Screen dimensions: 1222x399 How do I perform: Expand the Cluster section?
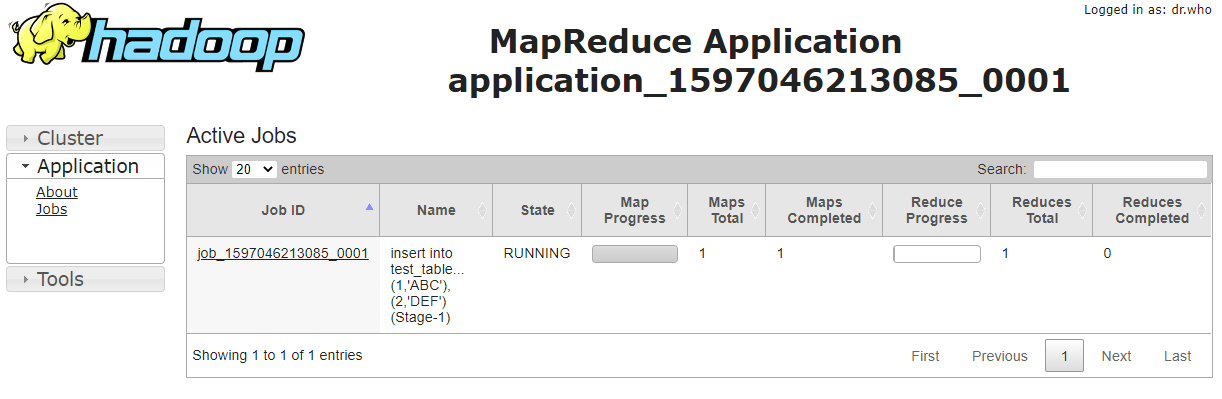85,138
